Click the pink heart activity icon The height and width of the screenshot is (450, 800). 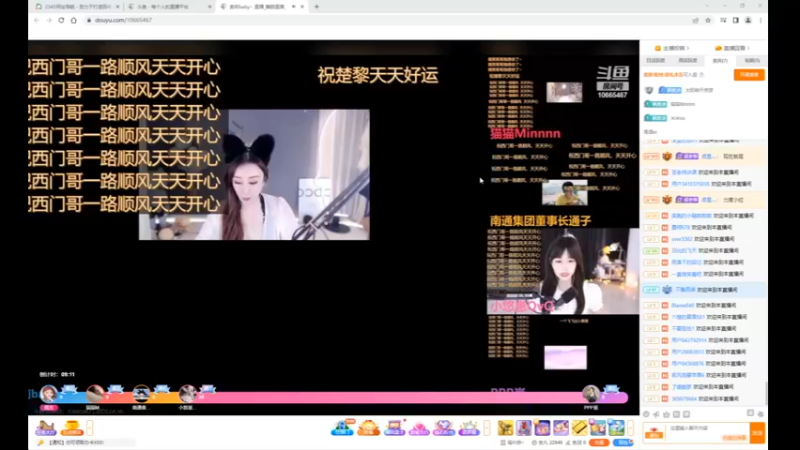point(419,428)
